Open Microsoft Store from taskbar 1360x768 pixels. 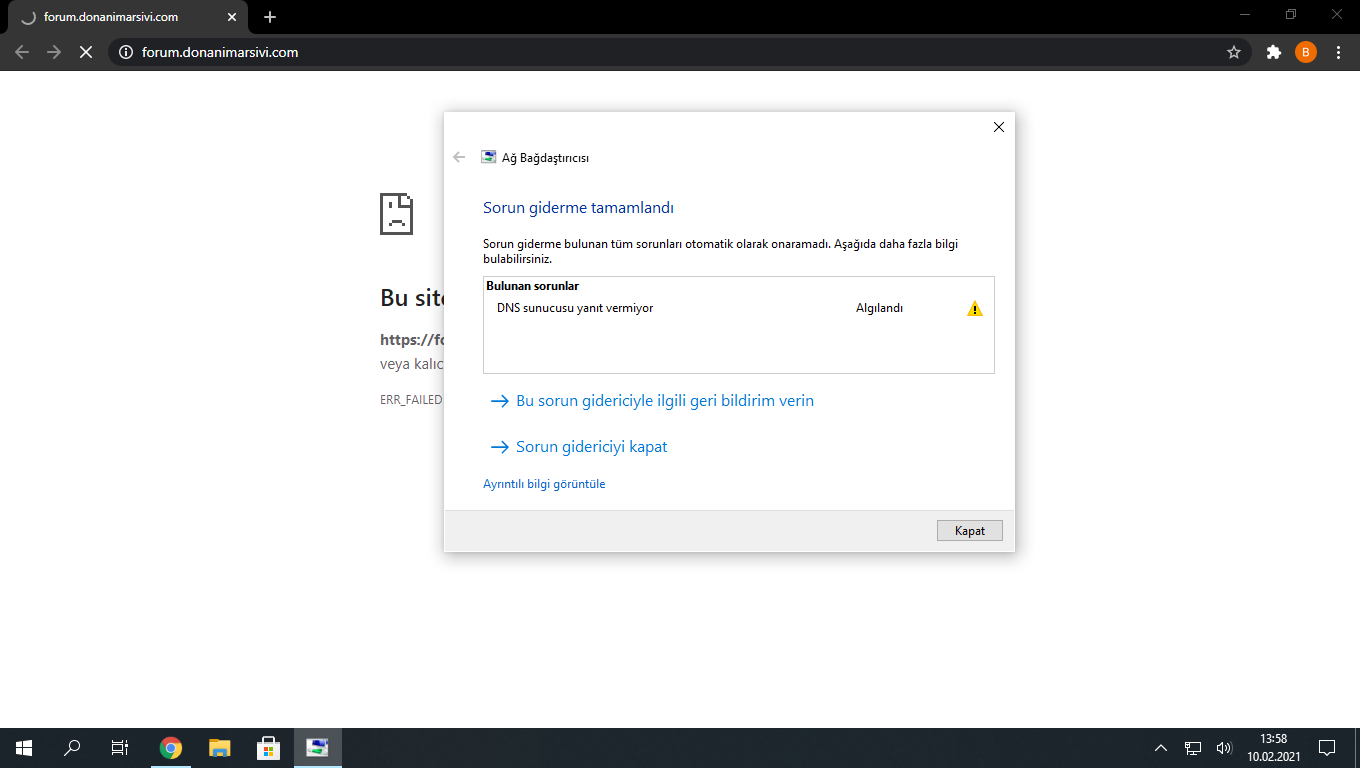[x=268, y=748]
